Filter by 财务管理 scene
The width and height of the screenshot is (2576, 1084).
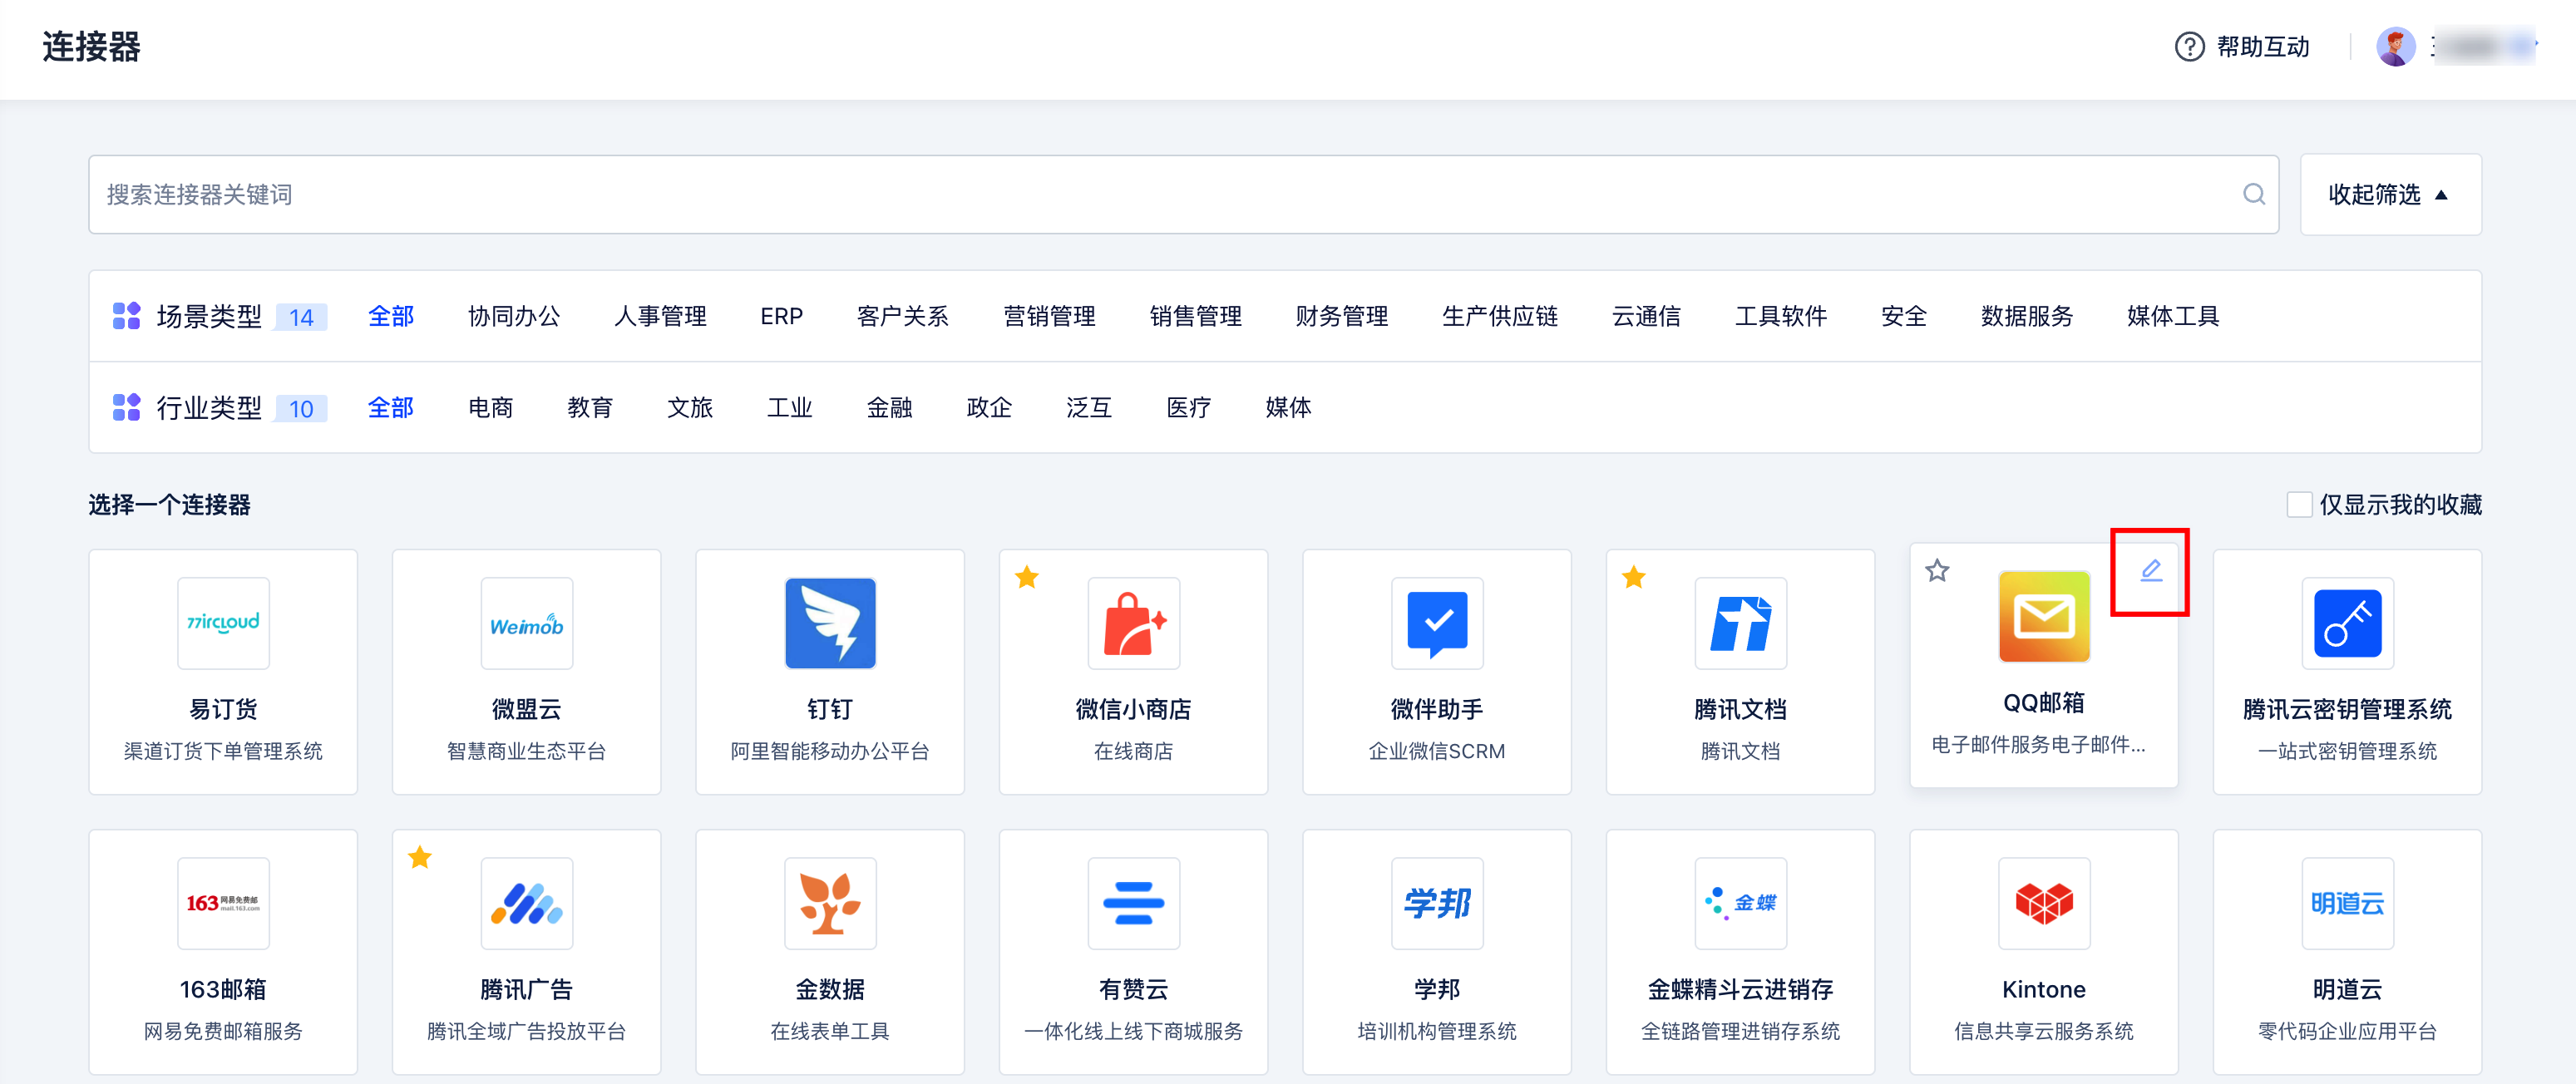(1341, 316)
